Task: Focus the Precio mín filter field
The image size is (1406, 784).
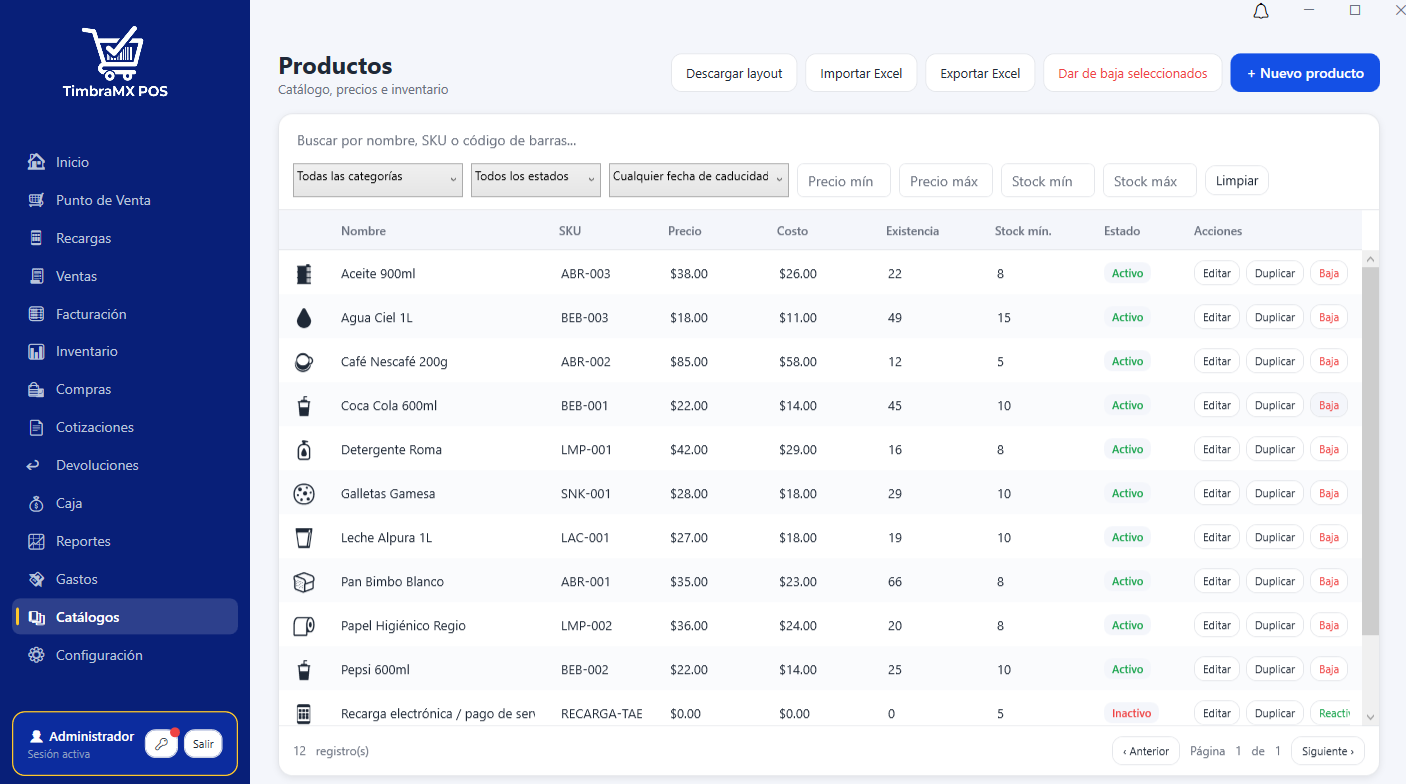Action: click(844, 181)
